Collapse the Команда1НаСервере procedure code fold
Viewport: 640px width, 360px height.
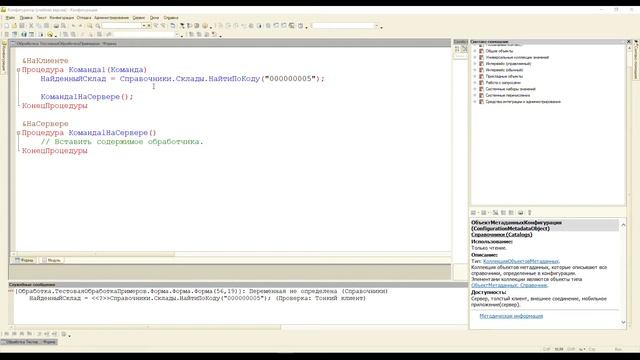(18, 133)
